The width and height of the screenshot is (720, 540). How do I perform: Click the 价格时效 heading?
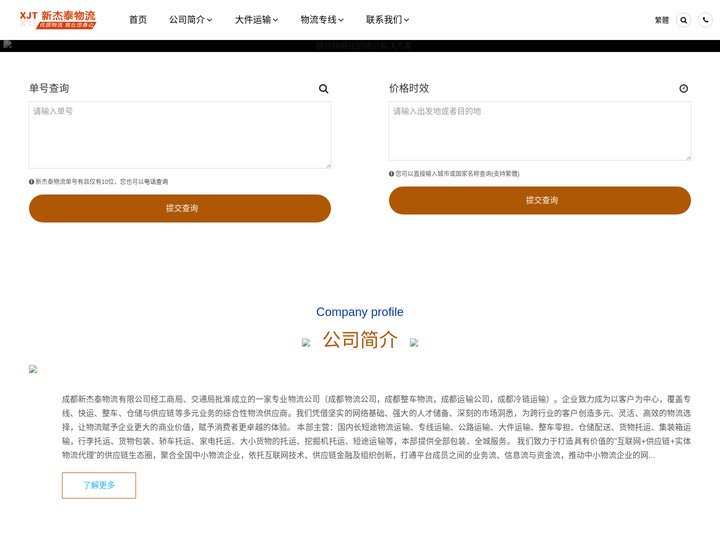tap(409, 88)
